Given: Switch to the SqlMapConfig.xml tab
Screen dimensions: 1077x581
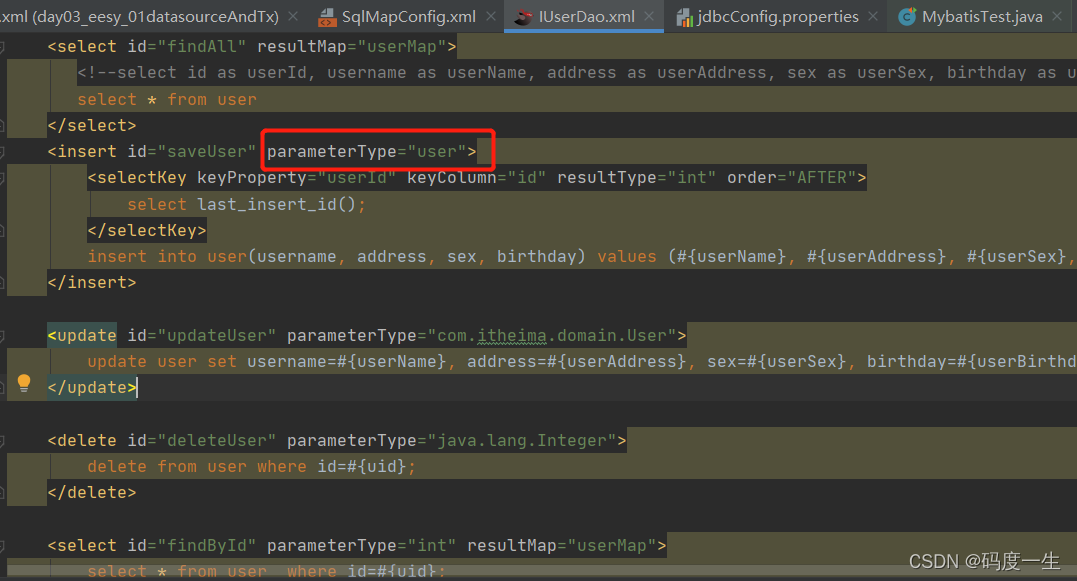Looking at the screenshot, I should coord(408,16).
